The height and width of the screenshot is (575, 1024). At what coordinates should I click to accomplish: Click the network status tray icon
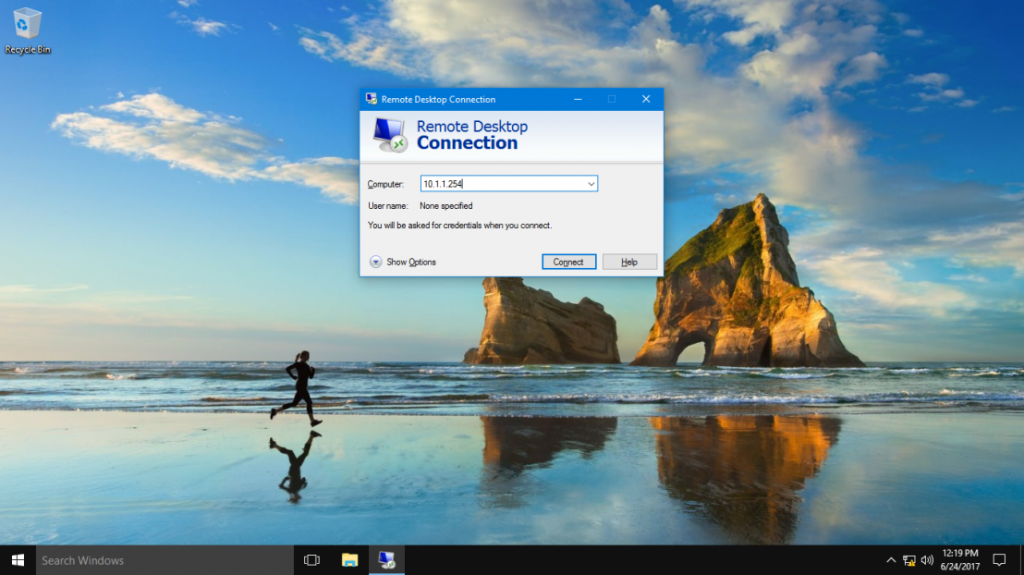tap(909, 560)
